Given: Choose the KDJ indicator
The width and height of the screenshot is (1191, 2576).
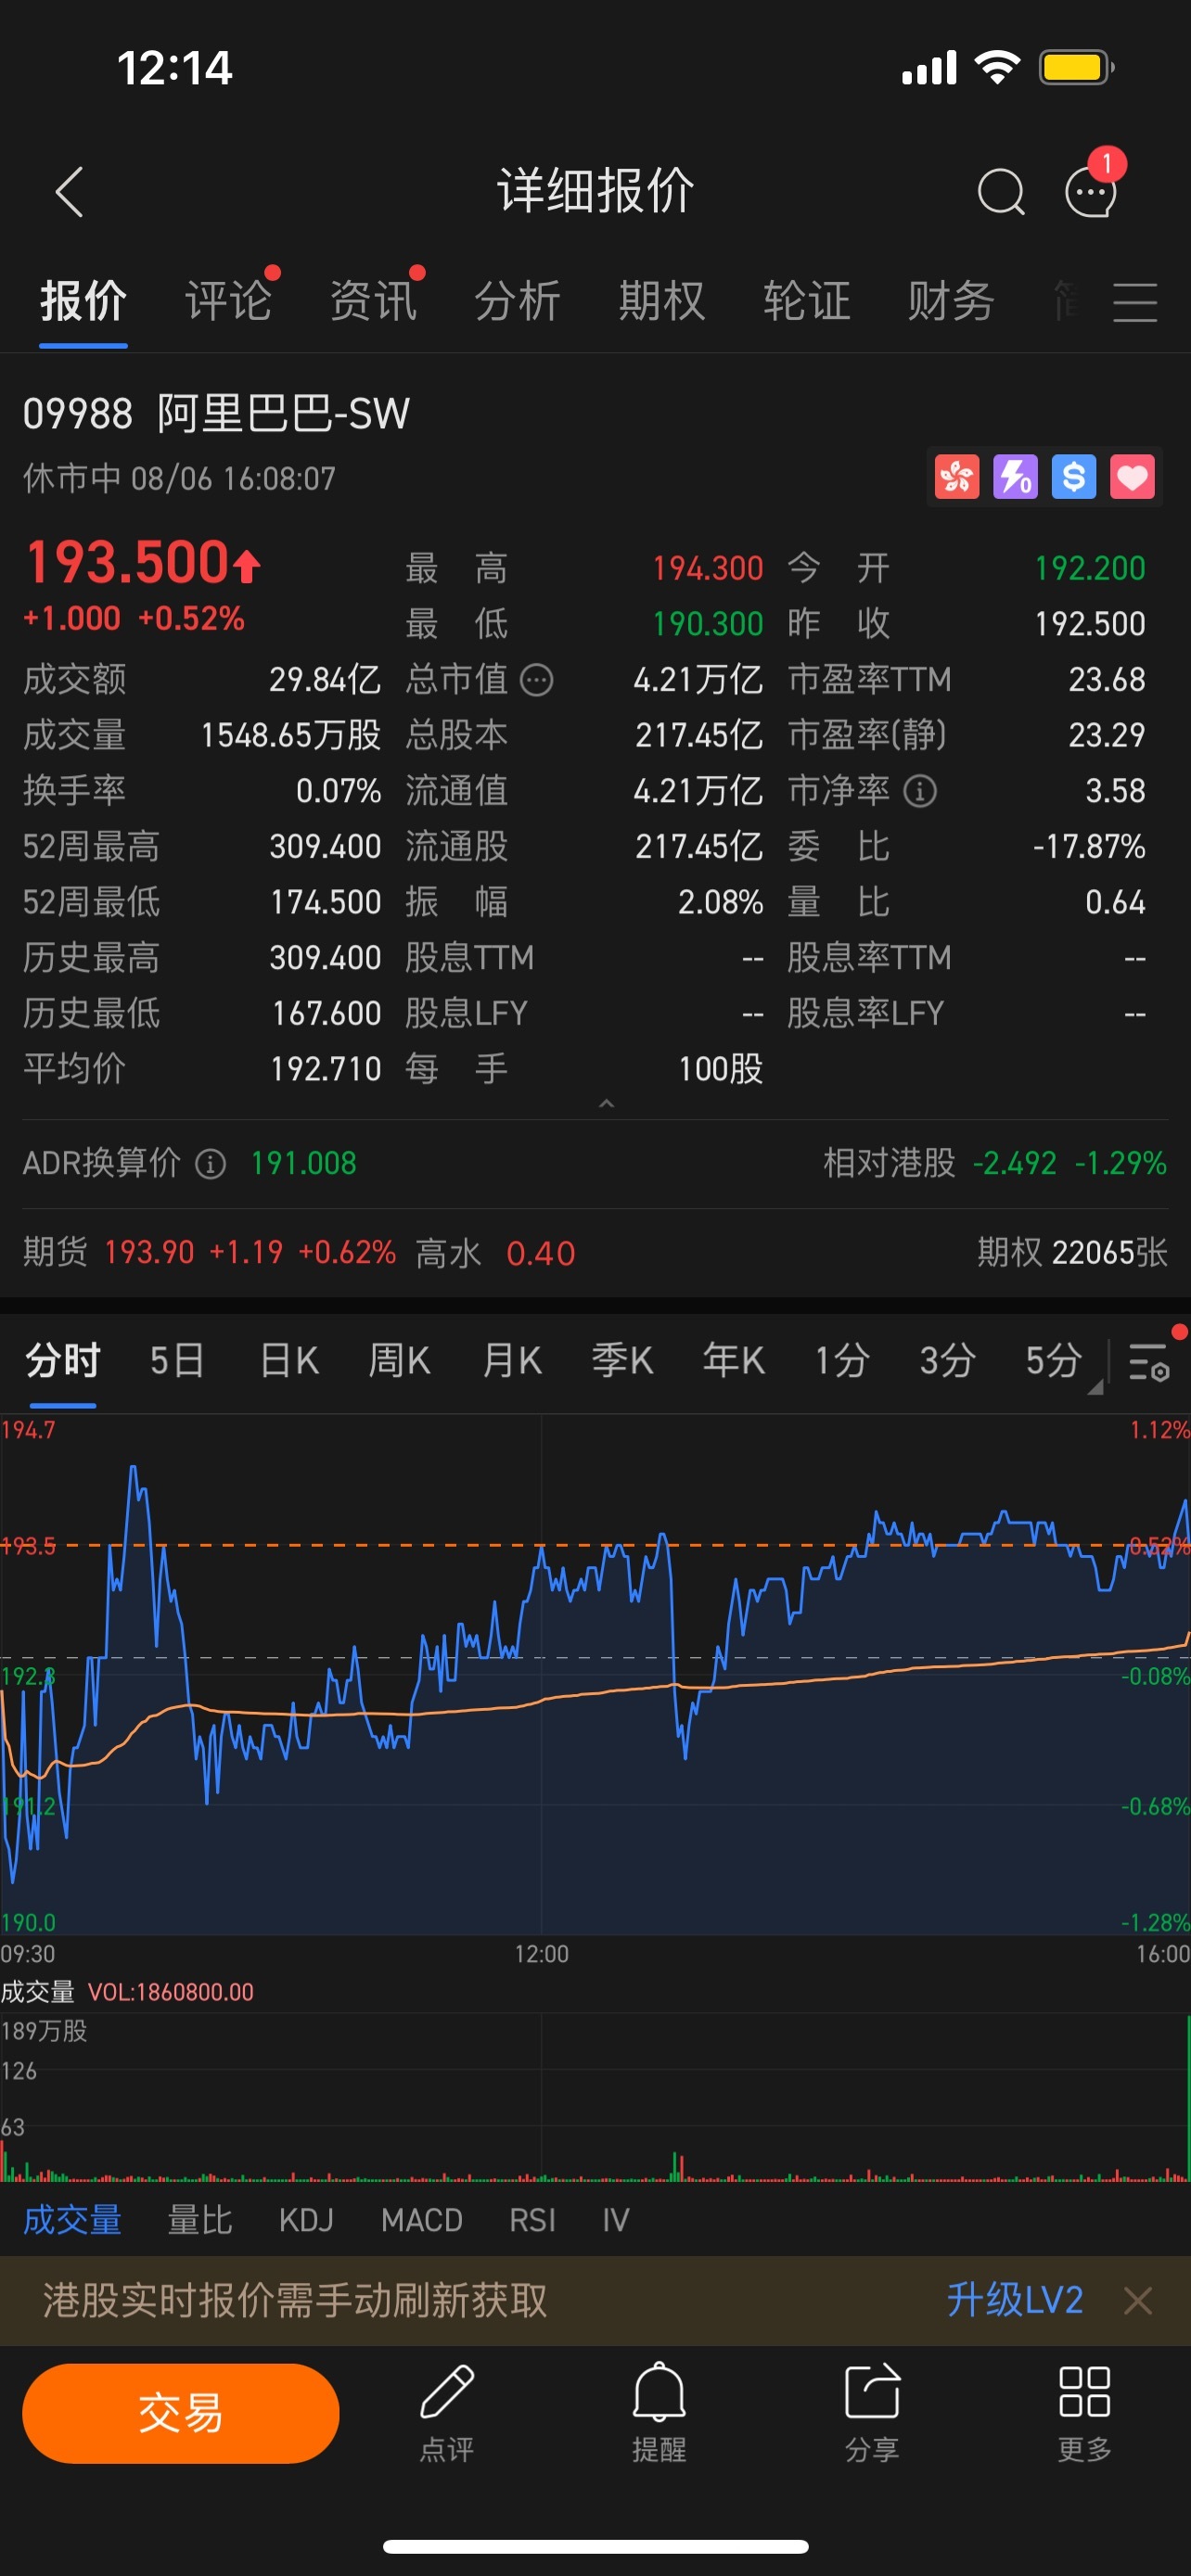Looking at the screenshot, I should click(x=306, y=2220).
